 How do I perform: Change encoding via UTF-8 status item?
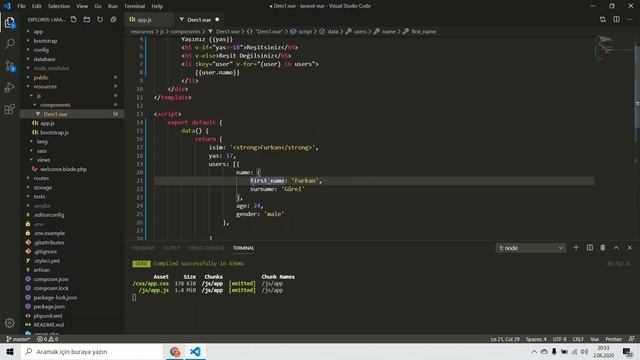pos(559,339)
